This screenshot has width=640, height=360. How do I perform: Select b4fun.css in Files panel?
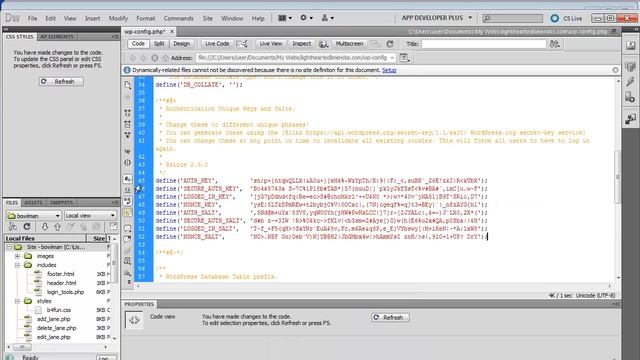tap(59, 310)
